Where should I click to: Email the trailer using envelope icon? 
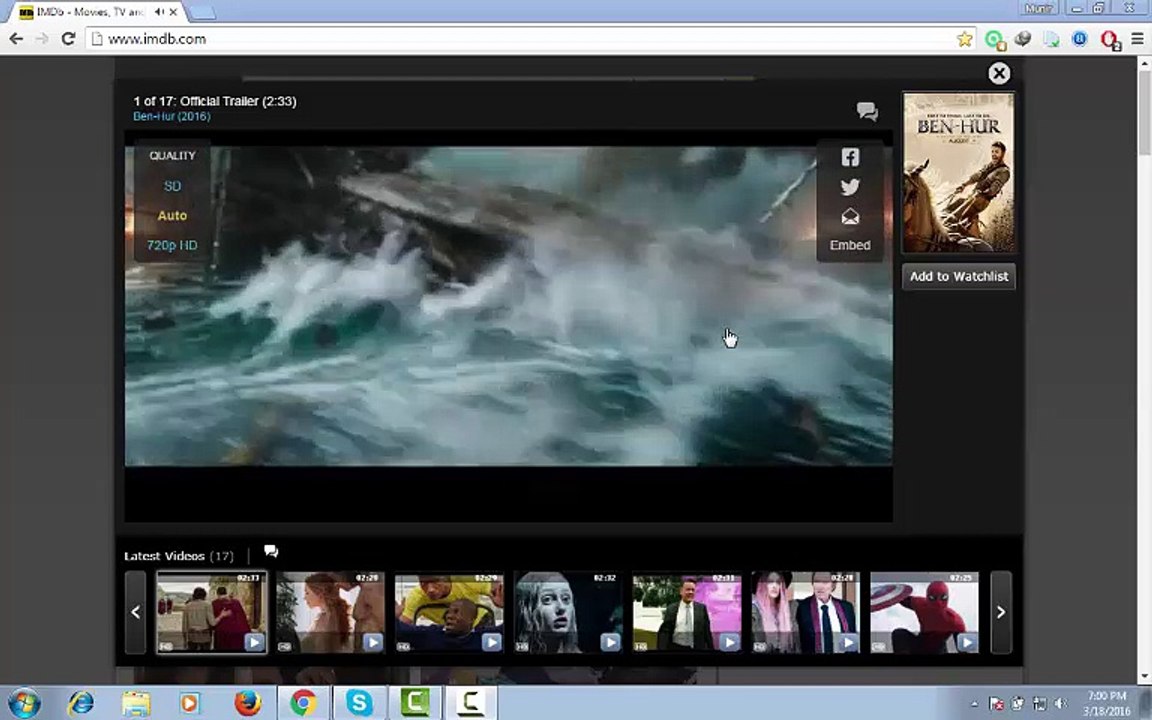850,217
